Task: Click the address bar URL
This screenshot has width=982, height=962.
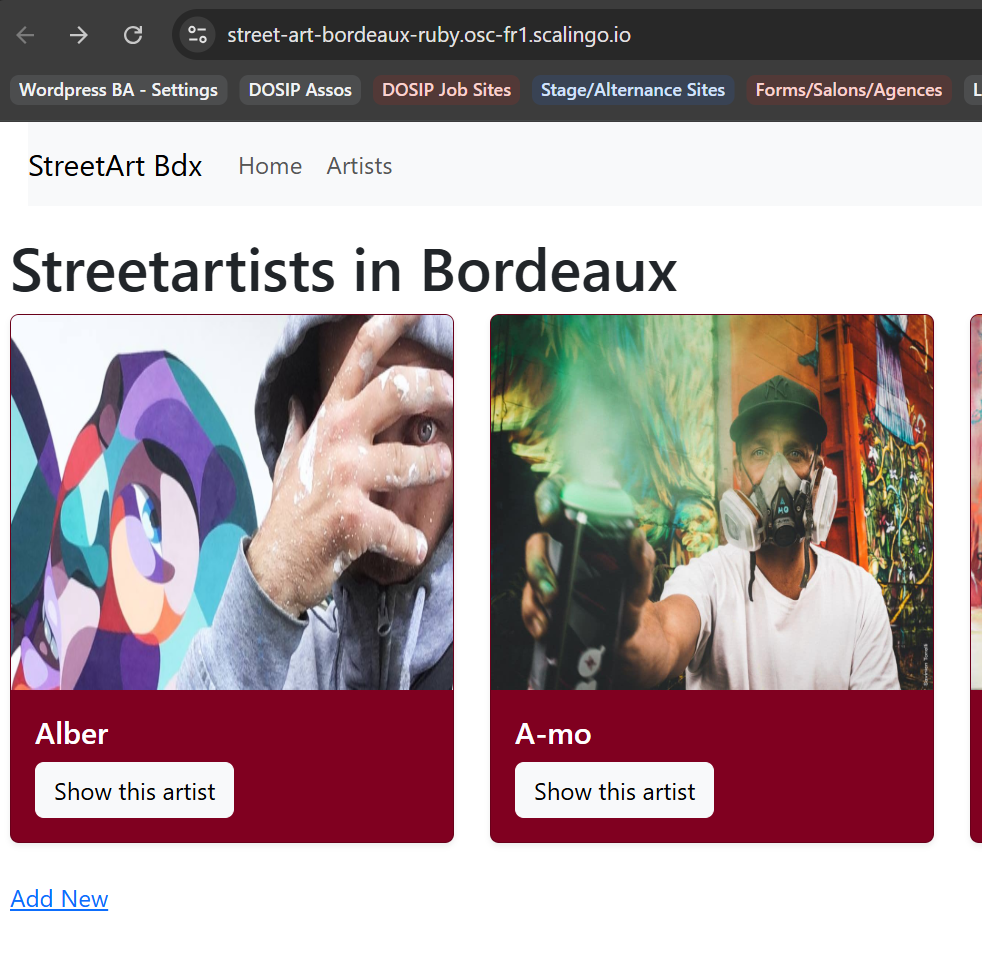Action: [x=428, y=36]
